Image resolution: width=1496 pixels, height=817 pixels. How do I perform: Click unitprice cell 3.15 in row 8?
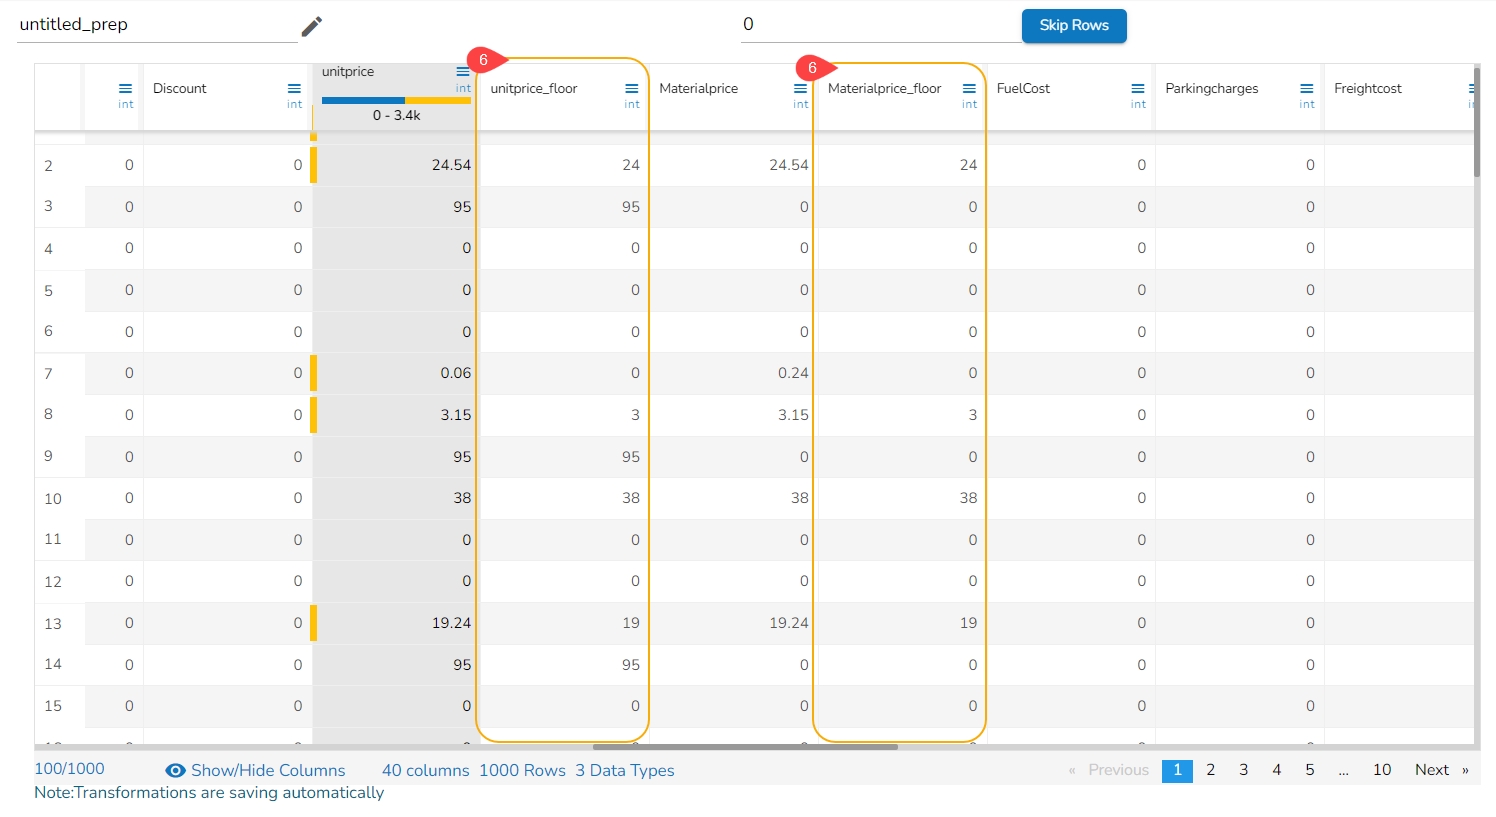tap(396, 415)
